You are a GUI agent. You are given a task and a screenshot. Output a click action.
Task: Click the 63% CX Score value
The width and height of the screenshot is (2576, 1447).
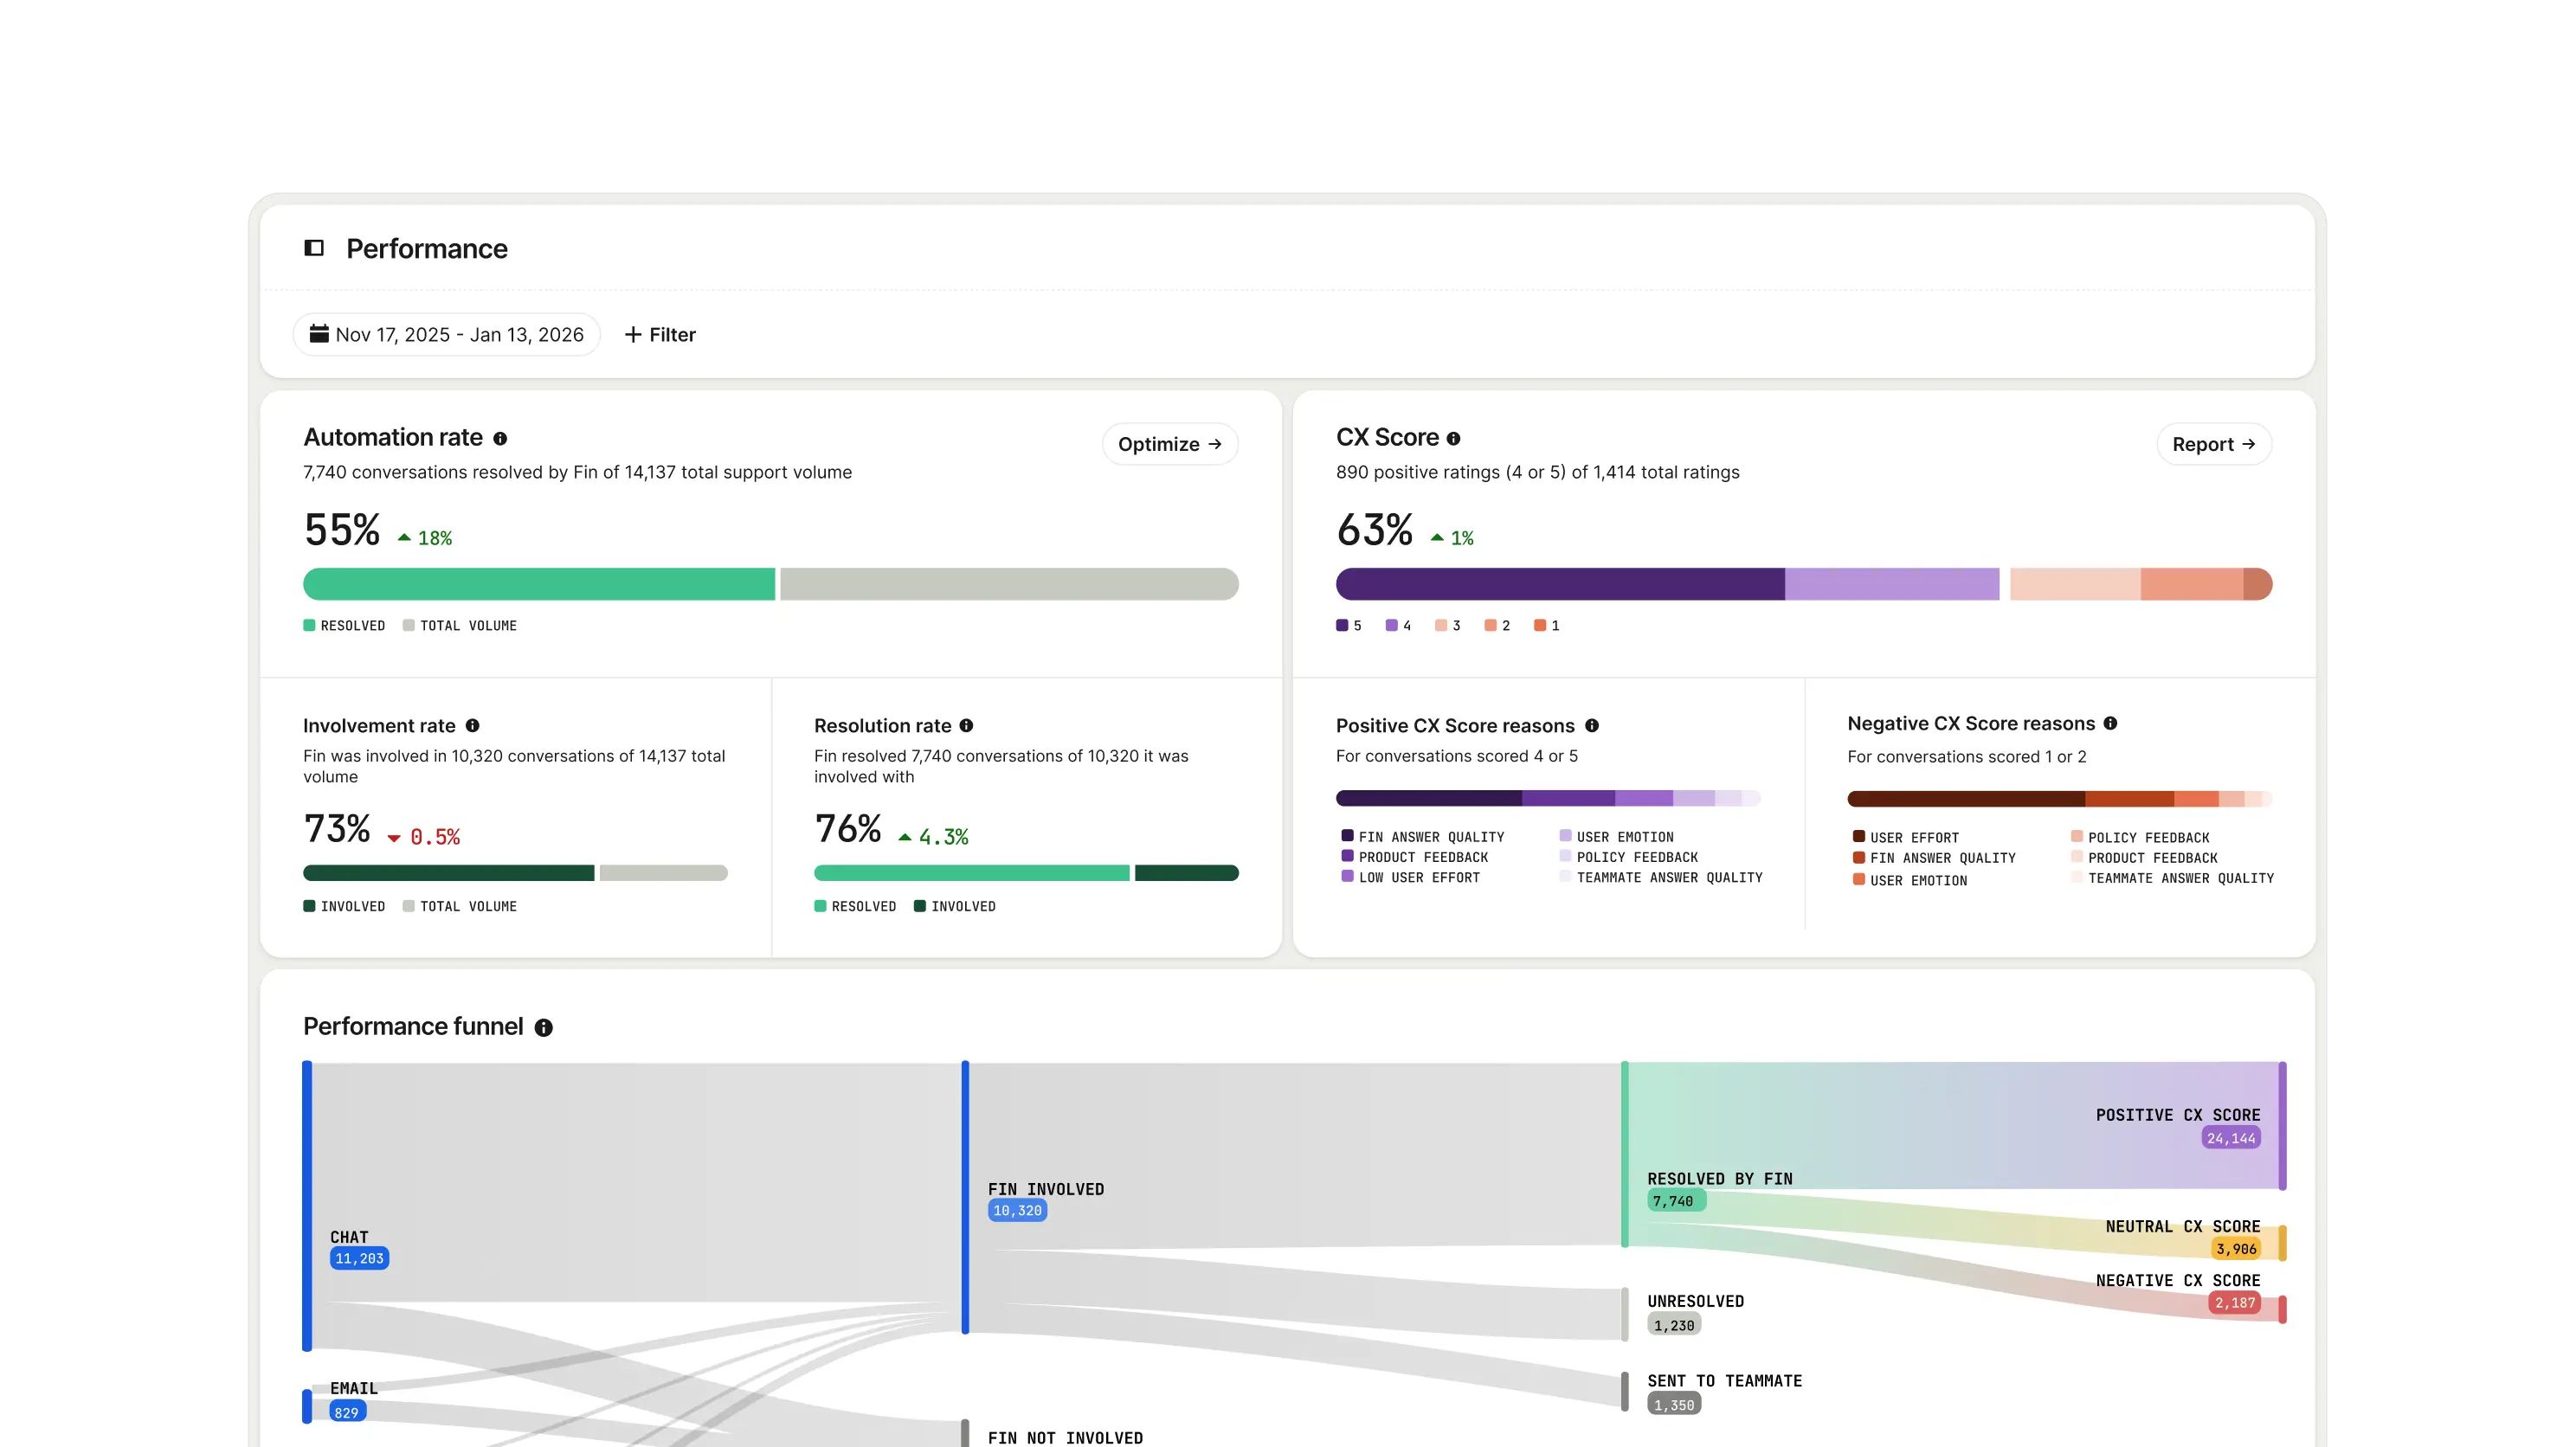[1375, 530]
